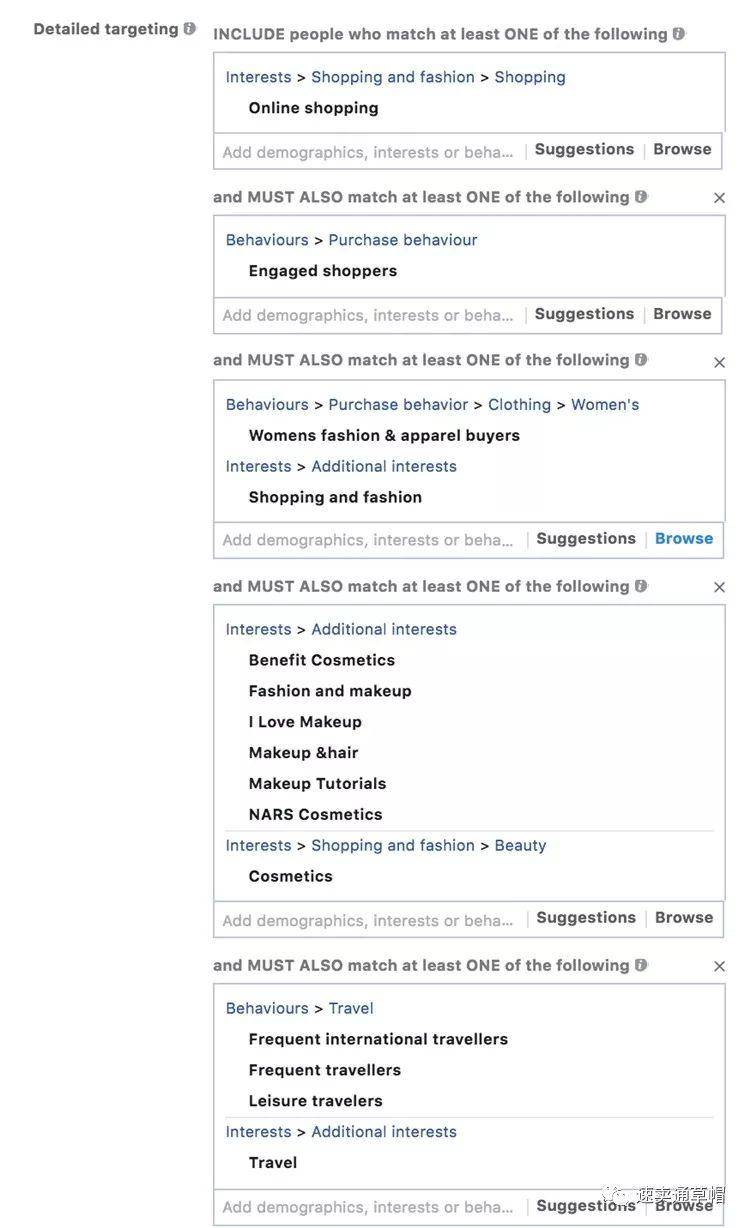
Task: Open Suggestions under Cosmetics group
Action: [586, 917]
